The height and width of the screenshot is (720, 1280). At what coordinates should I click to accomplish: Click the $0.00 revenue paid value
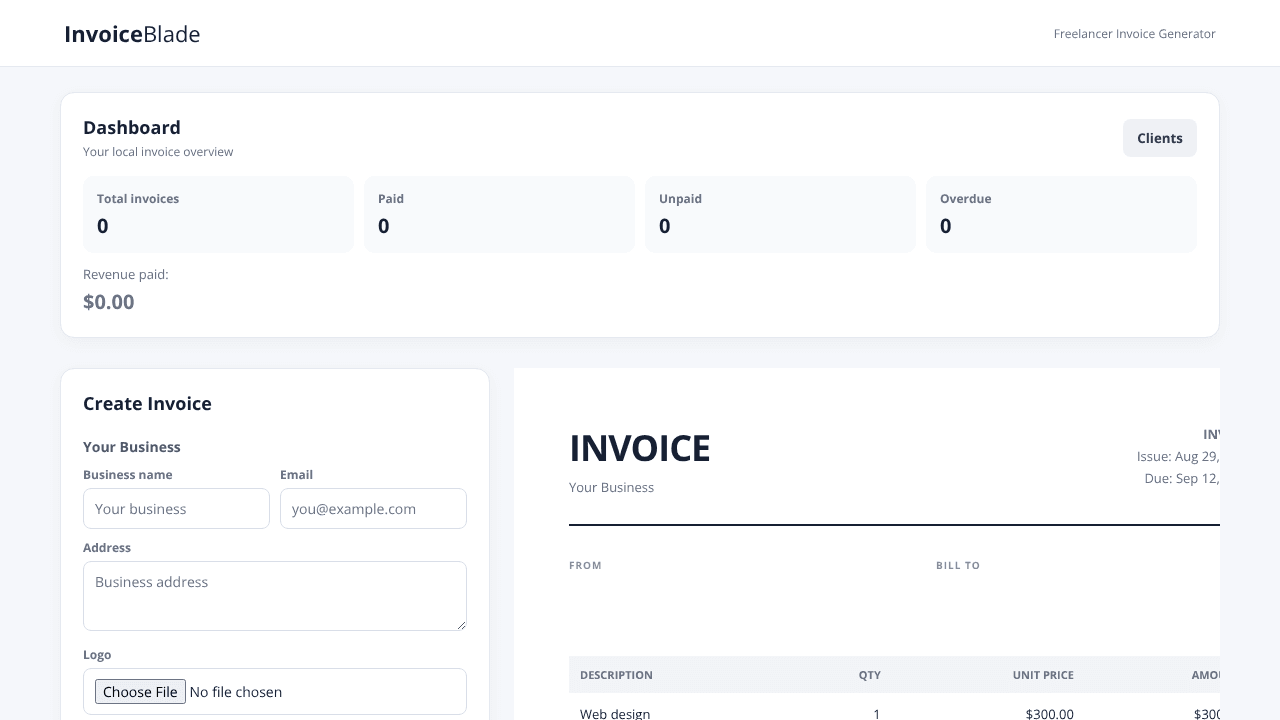click(108, 302)
